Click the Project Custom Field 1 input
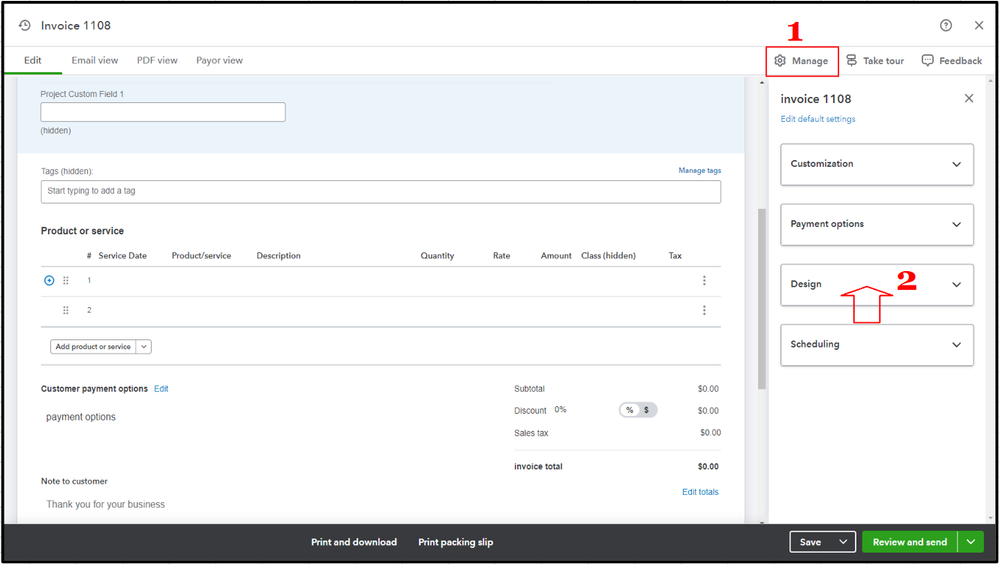The width and height of the screenshot is (999, 564). pos(163,112)
